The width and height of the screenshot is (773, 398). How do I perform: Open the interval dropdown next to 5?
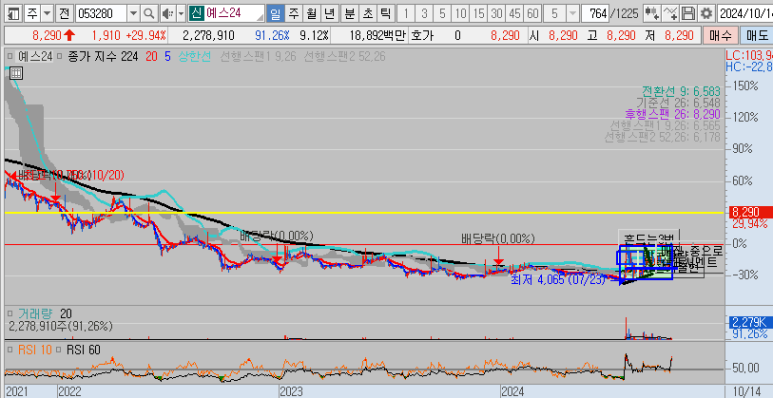pyautogui.click(x=572, y=13)
